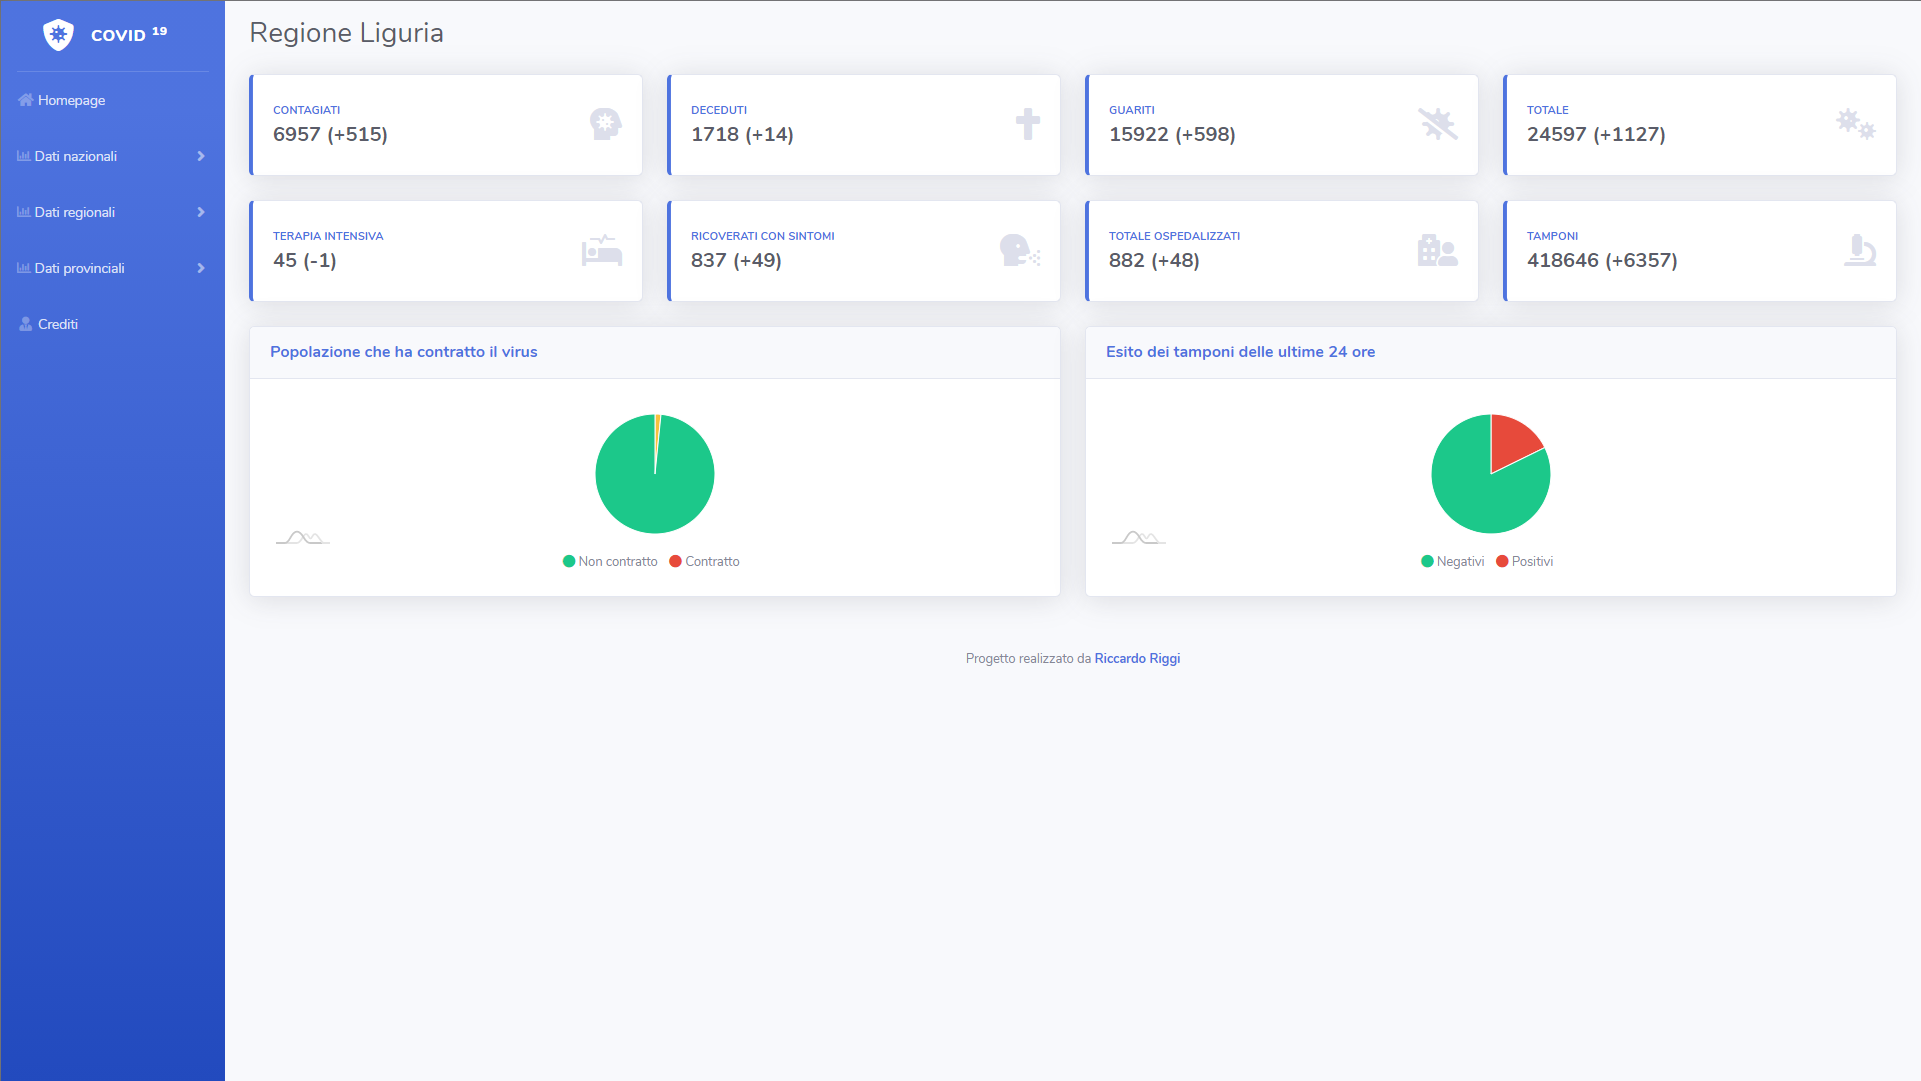This screenshot has width=1921, height=1081.
Task: Click the hospital building icon in Totale Ospedalizzati
Action: [1437, 250]
